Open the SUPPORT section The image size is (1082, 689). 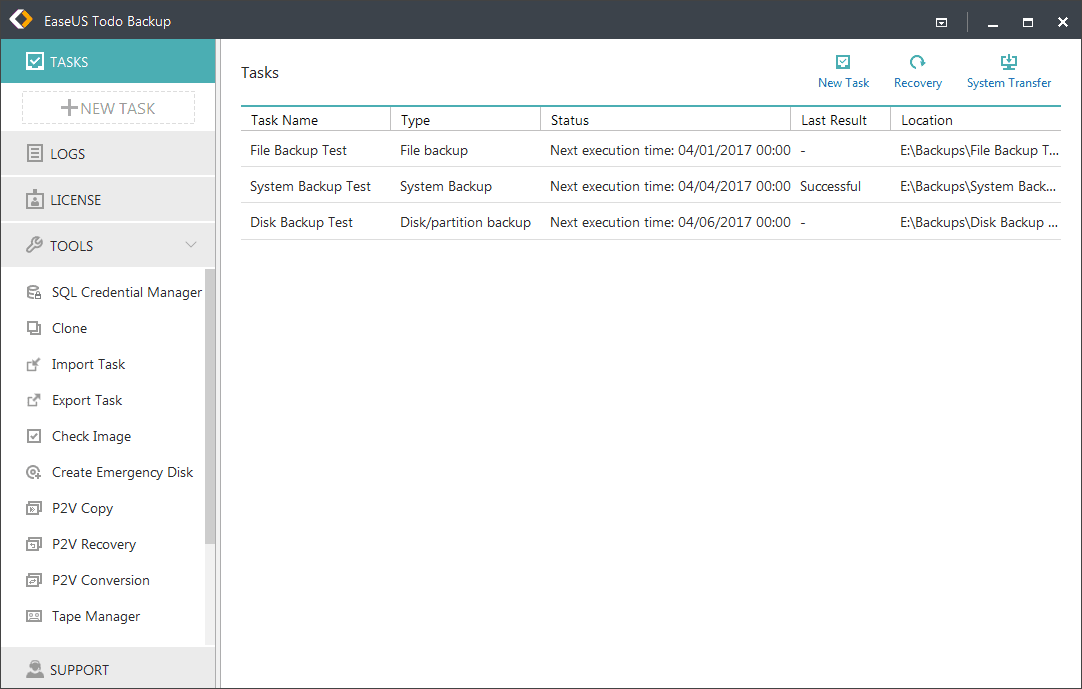point(77,669)
